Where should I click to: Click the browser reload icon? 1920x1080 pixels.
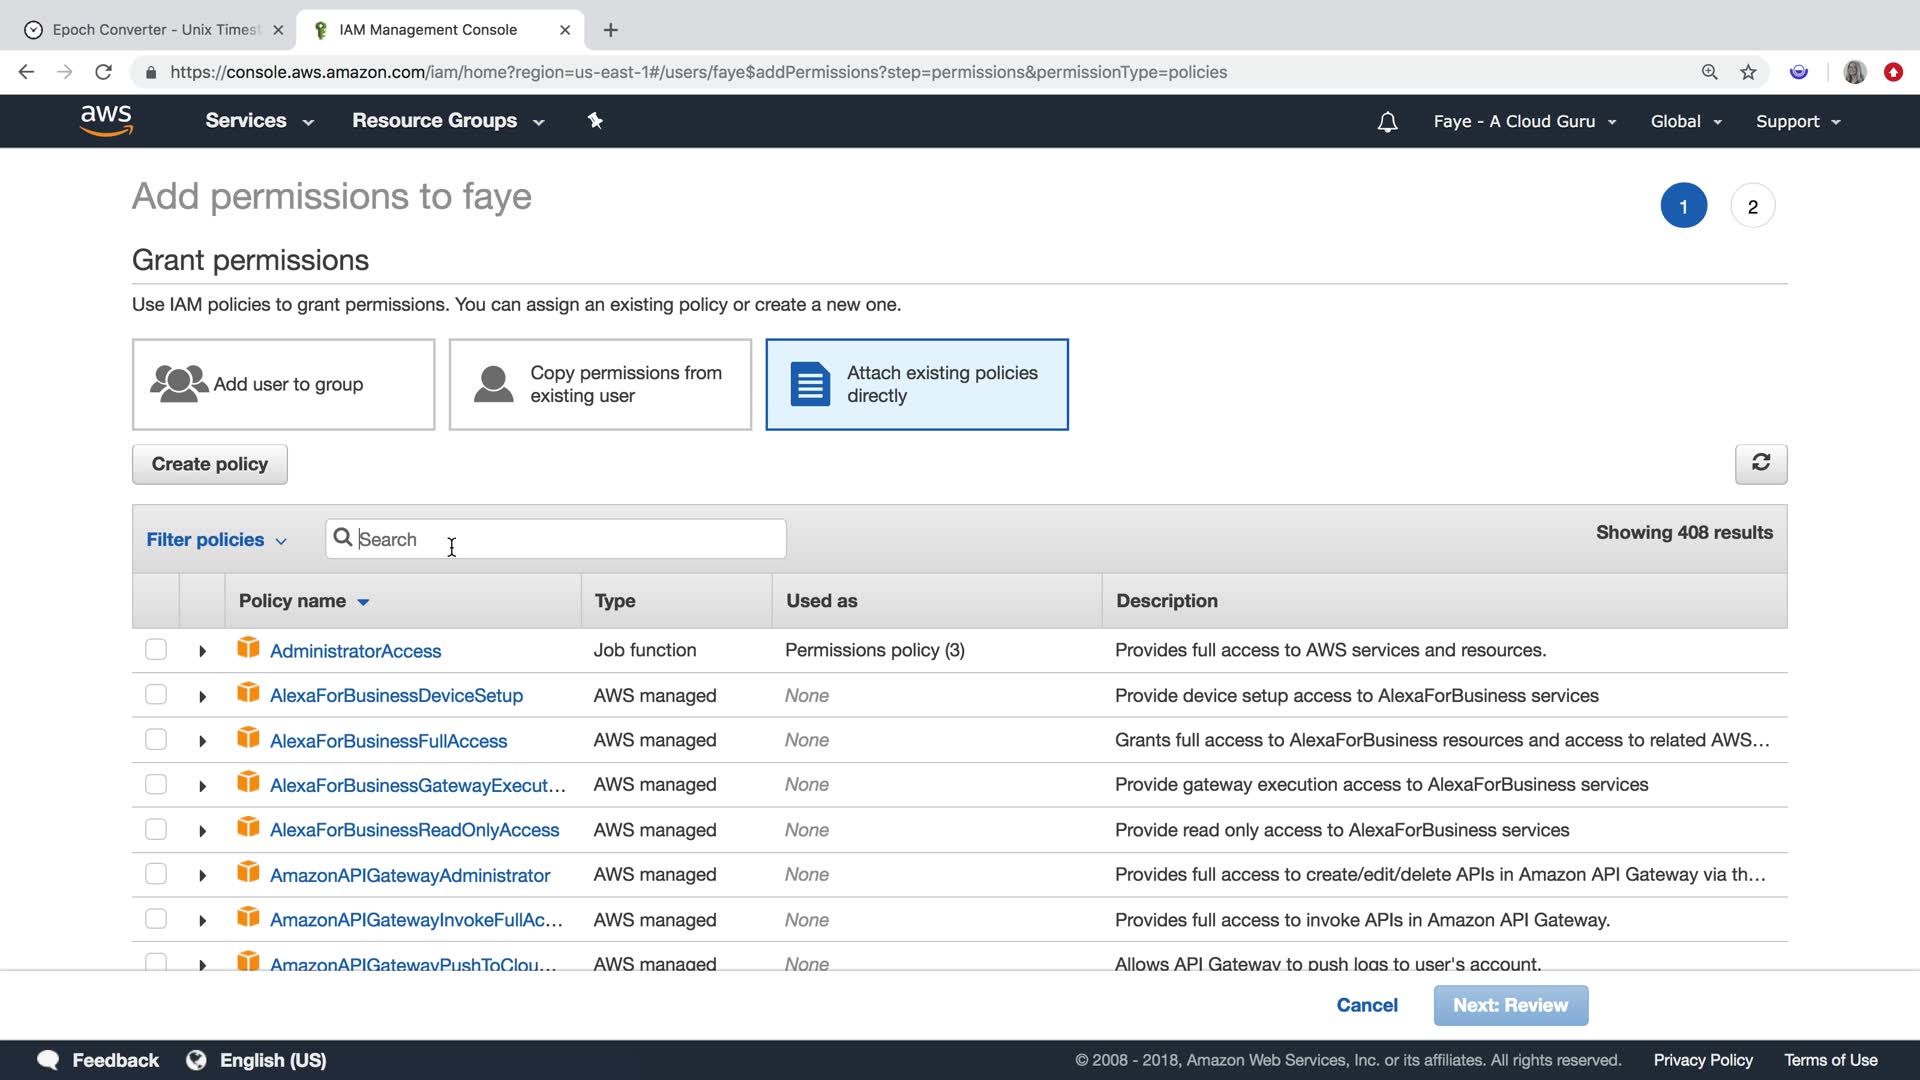103,72
